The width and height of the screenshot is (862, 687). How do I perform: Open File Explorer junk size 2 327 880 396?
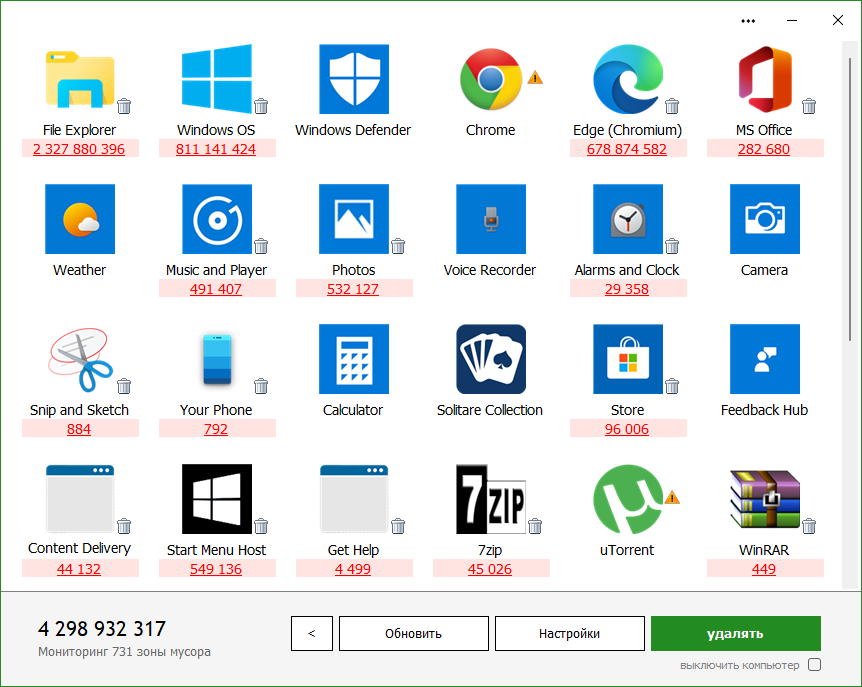pyautogui.click(x=80, y=149)
